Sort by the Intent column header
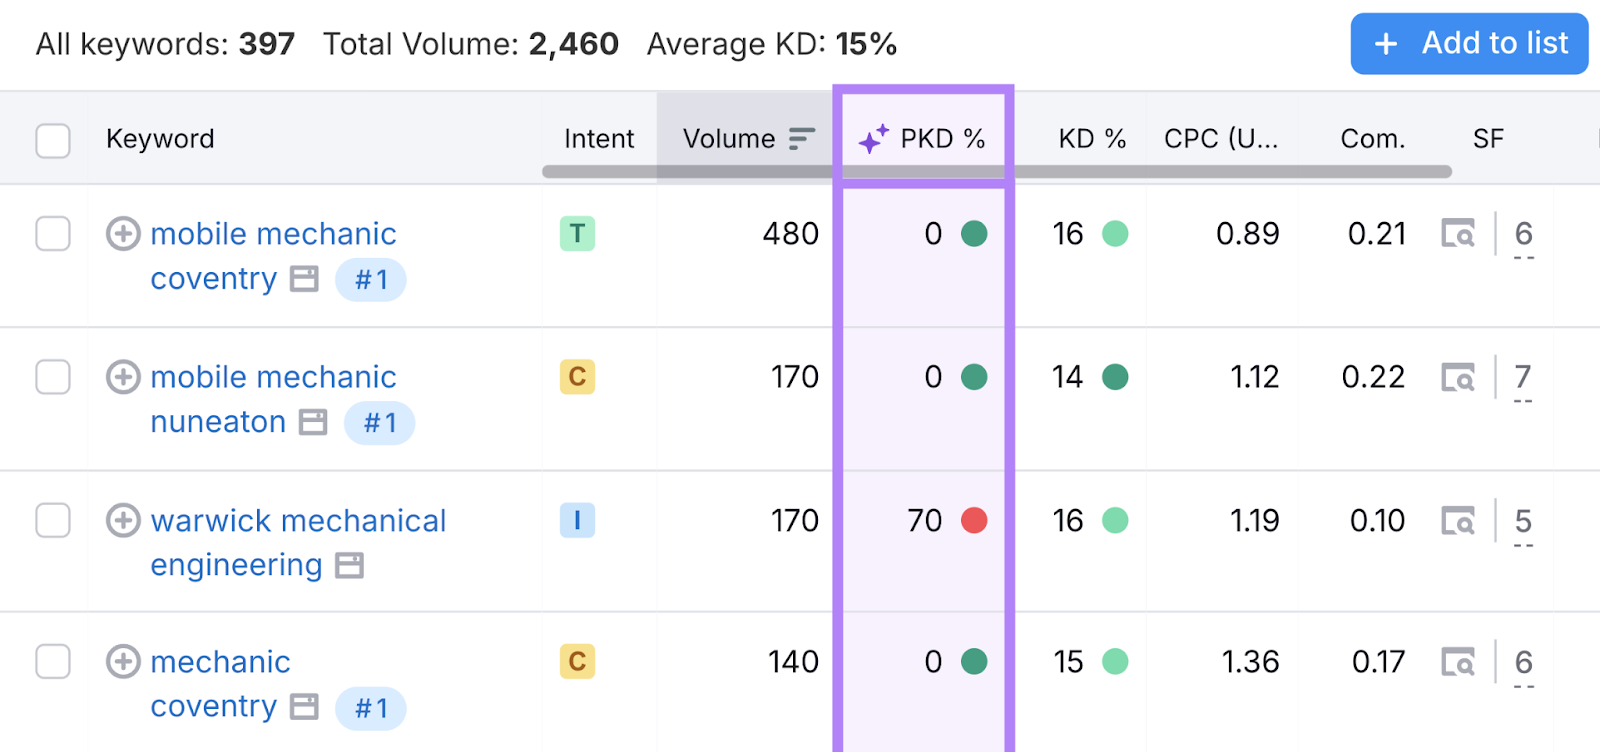This screenshot has width=1600, height=752. [x=598, y=139]
